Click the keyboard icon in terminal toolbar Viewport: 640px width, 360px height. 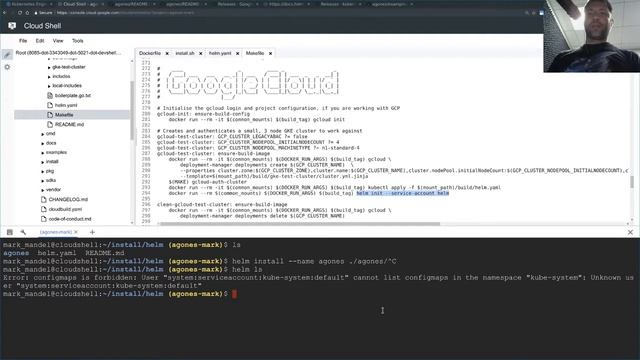pyautogui.click(x=10, y=232)
